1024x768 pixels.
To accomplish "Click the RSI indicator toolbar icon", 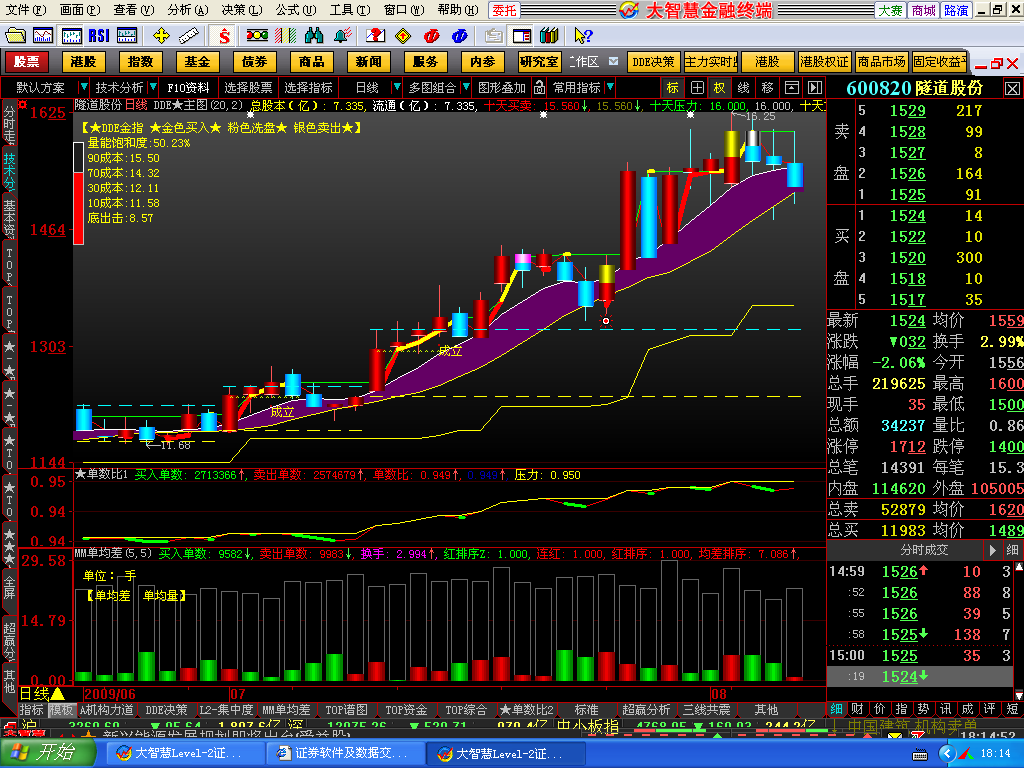I will point(99,35).
